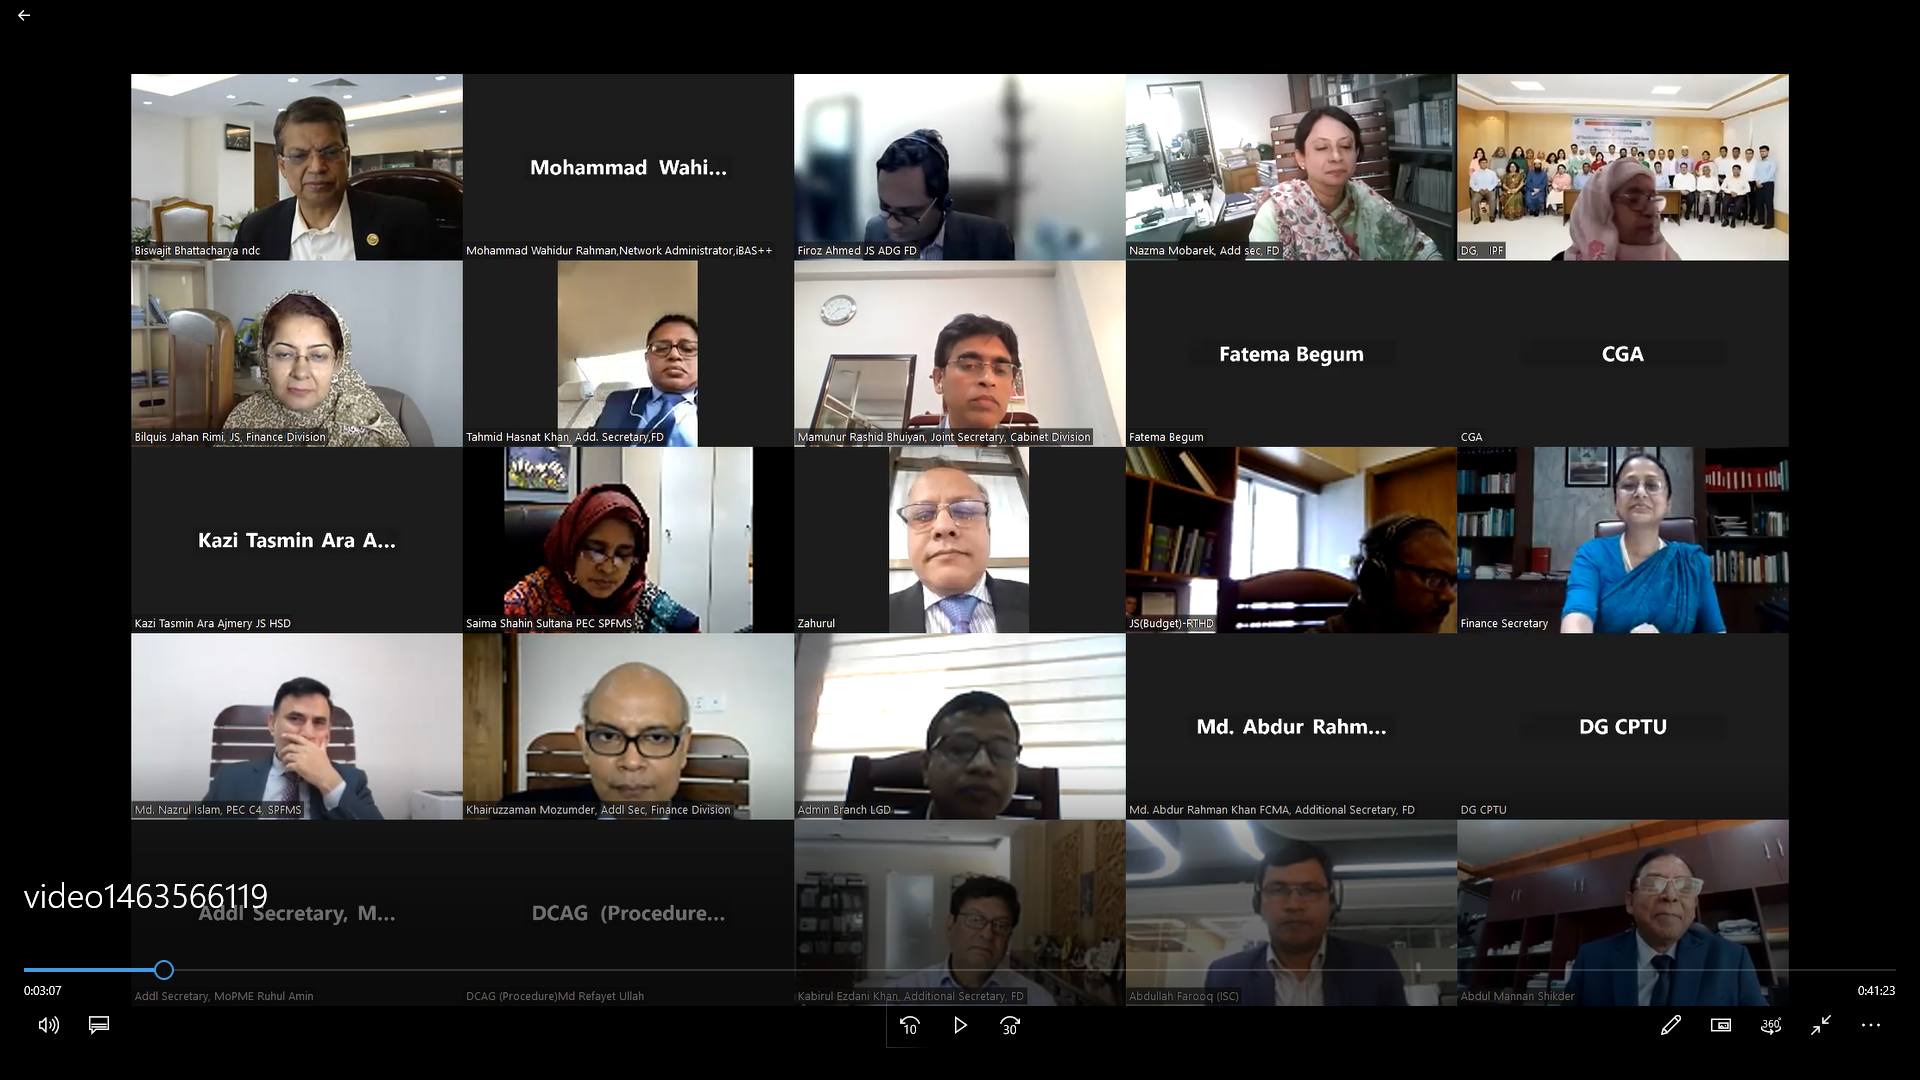Select the CGA participant tile

coord(1623,353)
